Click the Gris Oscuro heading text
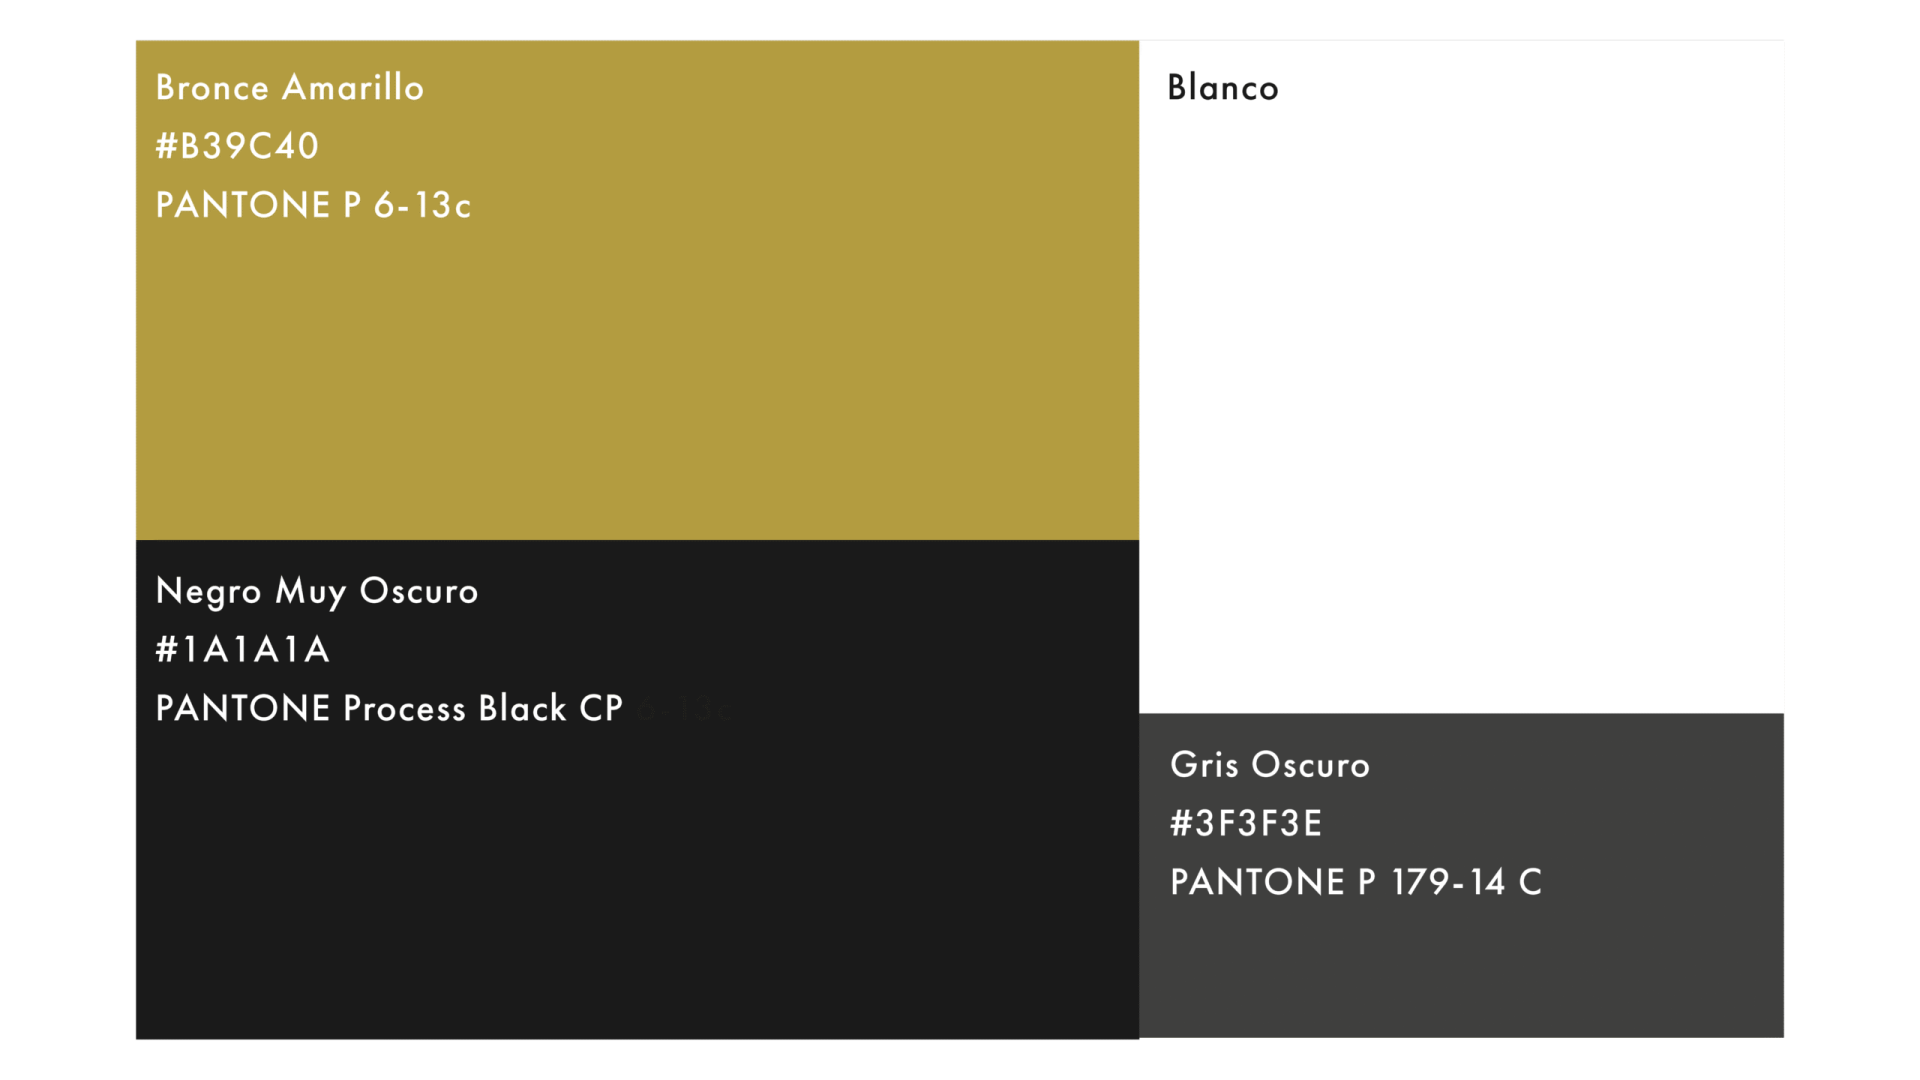The image size is (1920, 1080). pyautogui.click(x=1270, y=765)
